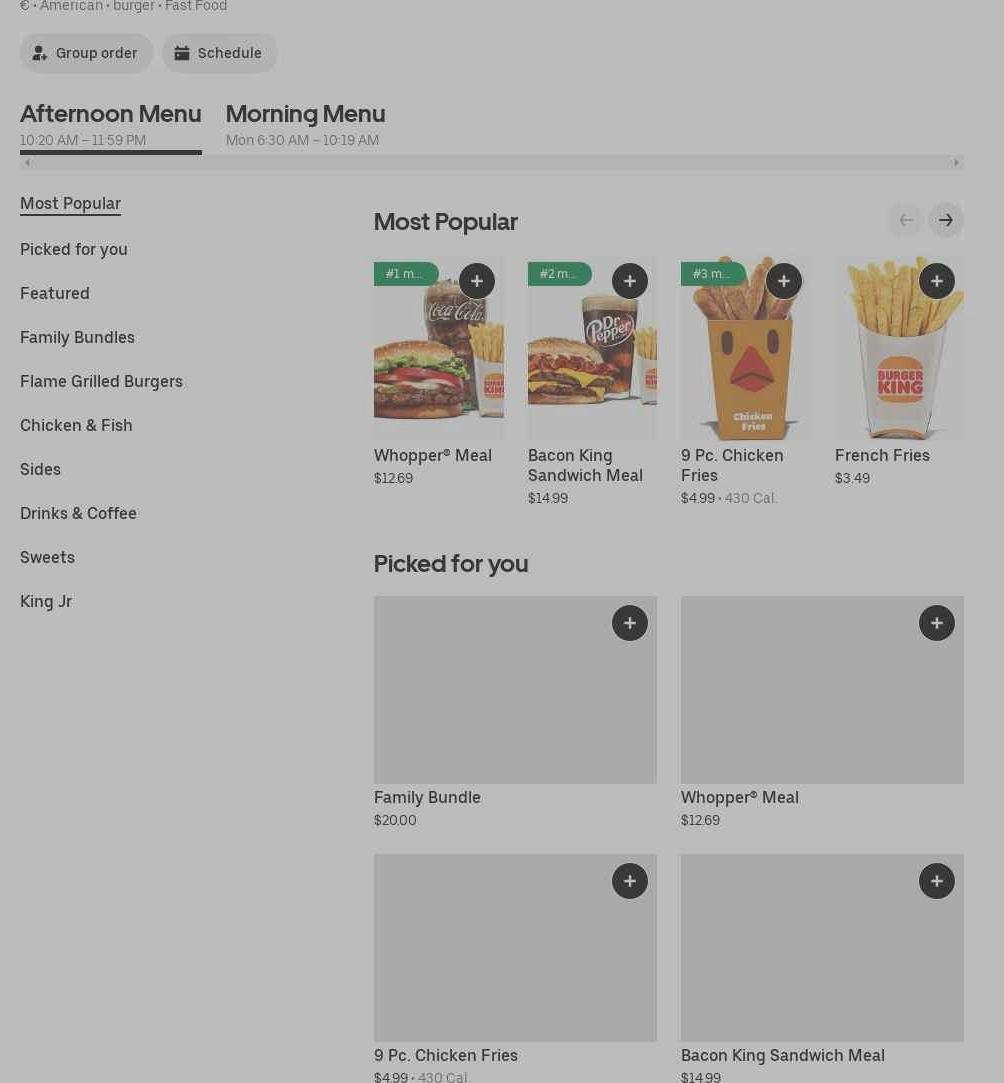Add 9 Pc. Chicken Fries in Picked for you
1004x1083 pixels.
pos(630,881)
